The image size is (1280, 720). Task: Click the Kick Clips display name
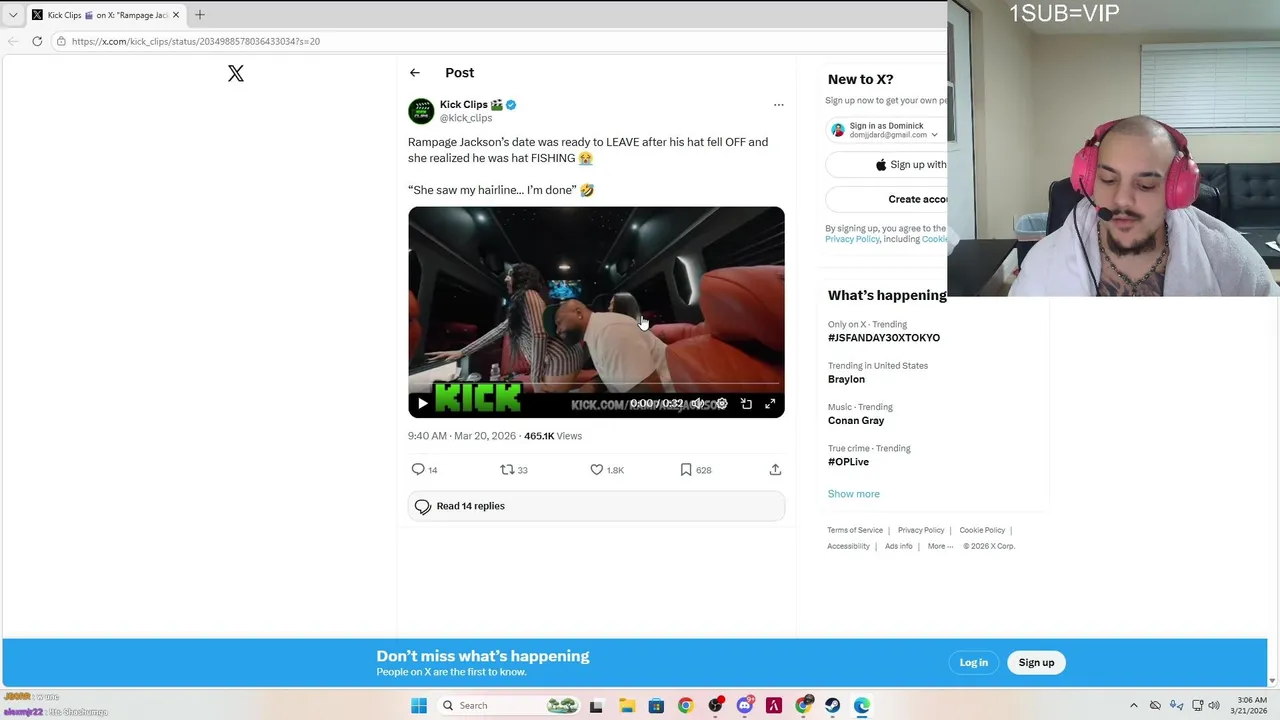(x=463, y=104)
